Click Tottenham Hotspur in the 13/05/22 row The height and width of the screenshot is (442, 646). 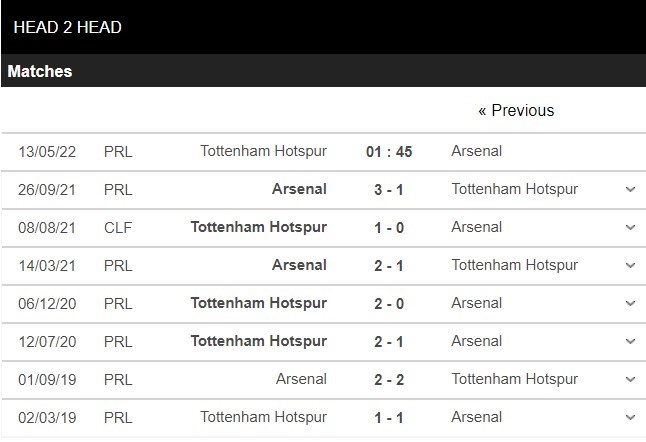coord(263,152)
